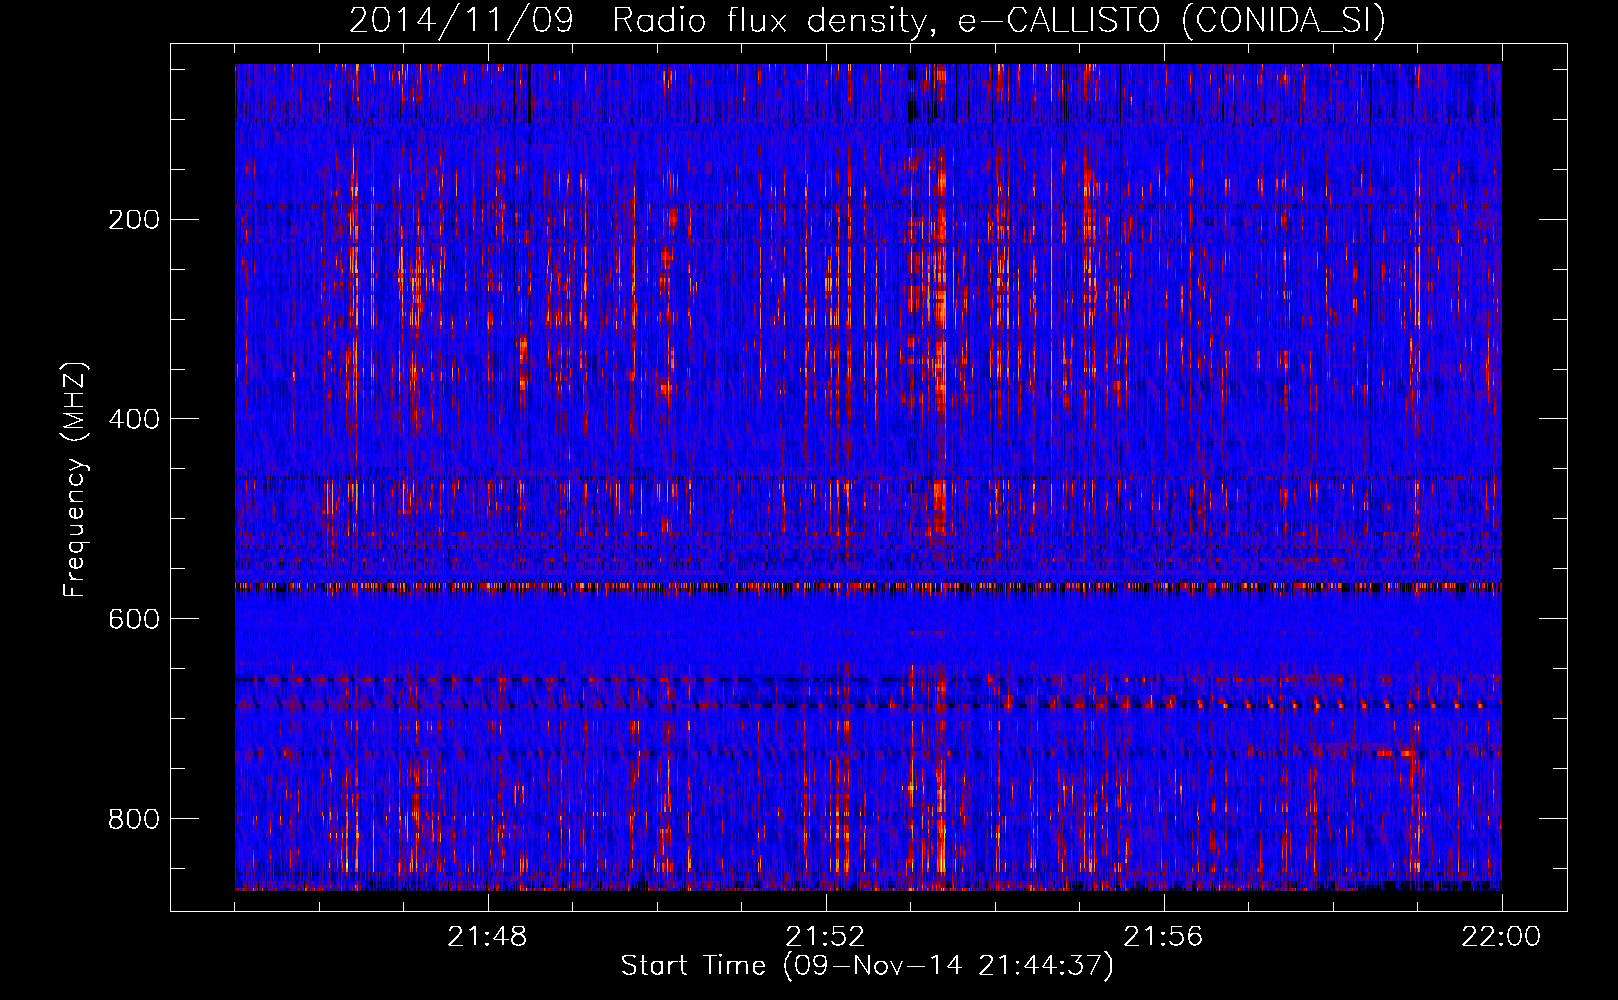Click the '(CONIDA_SI)' station label in the title
The width and height of the screenshot is (1618, 1000).
(x=1283, y=21)
